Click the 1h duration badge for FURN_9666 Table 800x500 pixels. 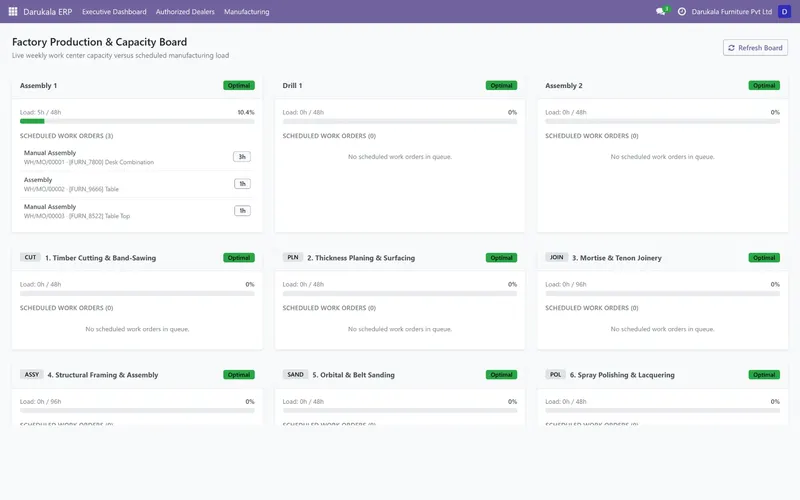(x=242, y=184)
